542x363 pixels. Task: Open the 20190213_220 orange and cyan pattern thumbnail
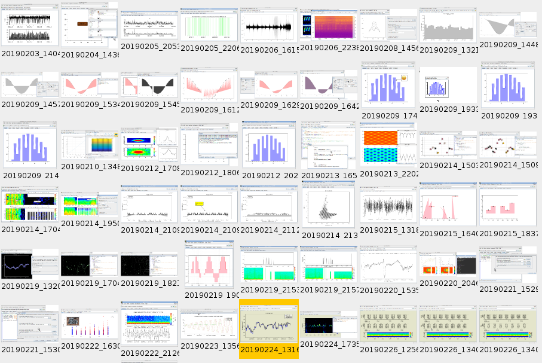click(x=389, y=145)
